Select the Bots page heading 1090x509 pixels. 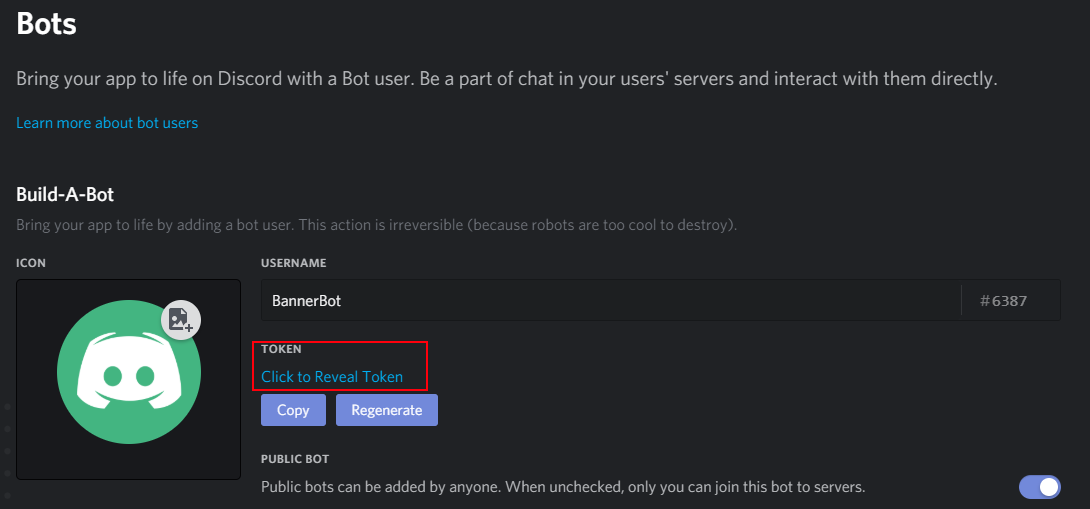(47, 24)
